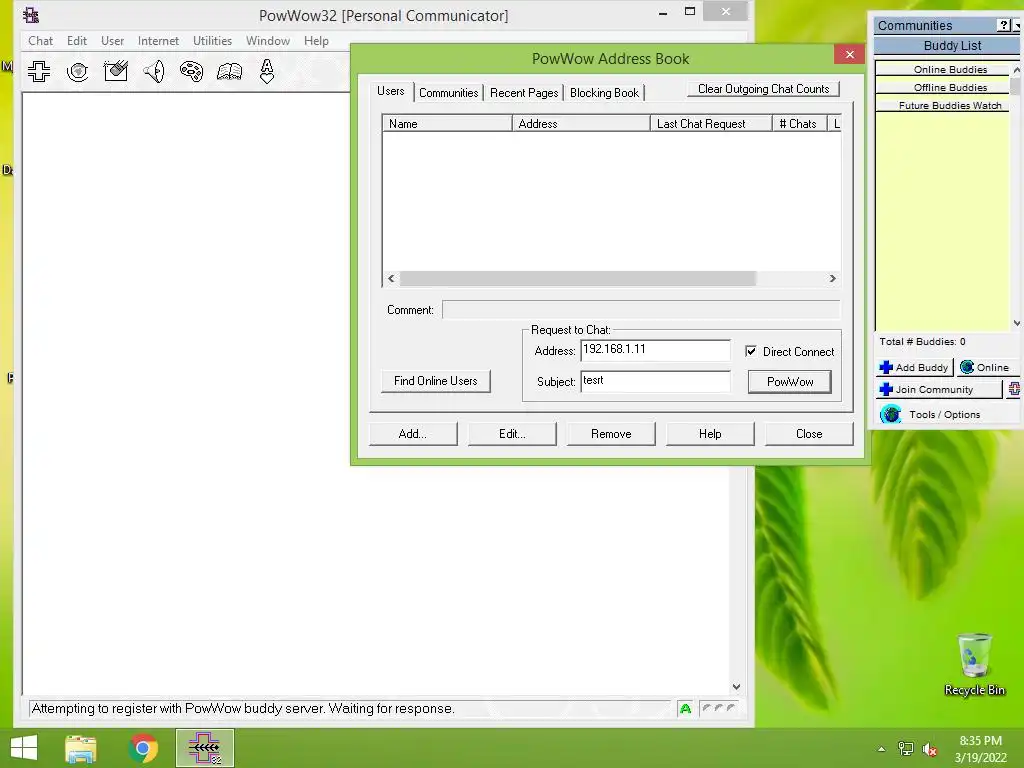
Task: Show hidden tray icons arrow
Action: pos(882,750)
